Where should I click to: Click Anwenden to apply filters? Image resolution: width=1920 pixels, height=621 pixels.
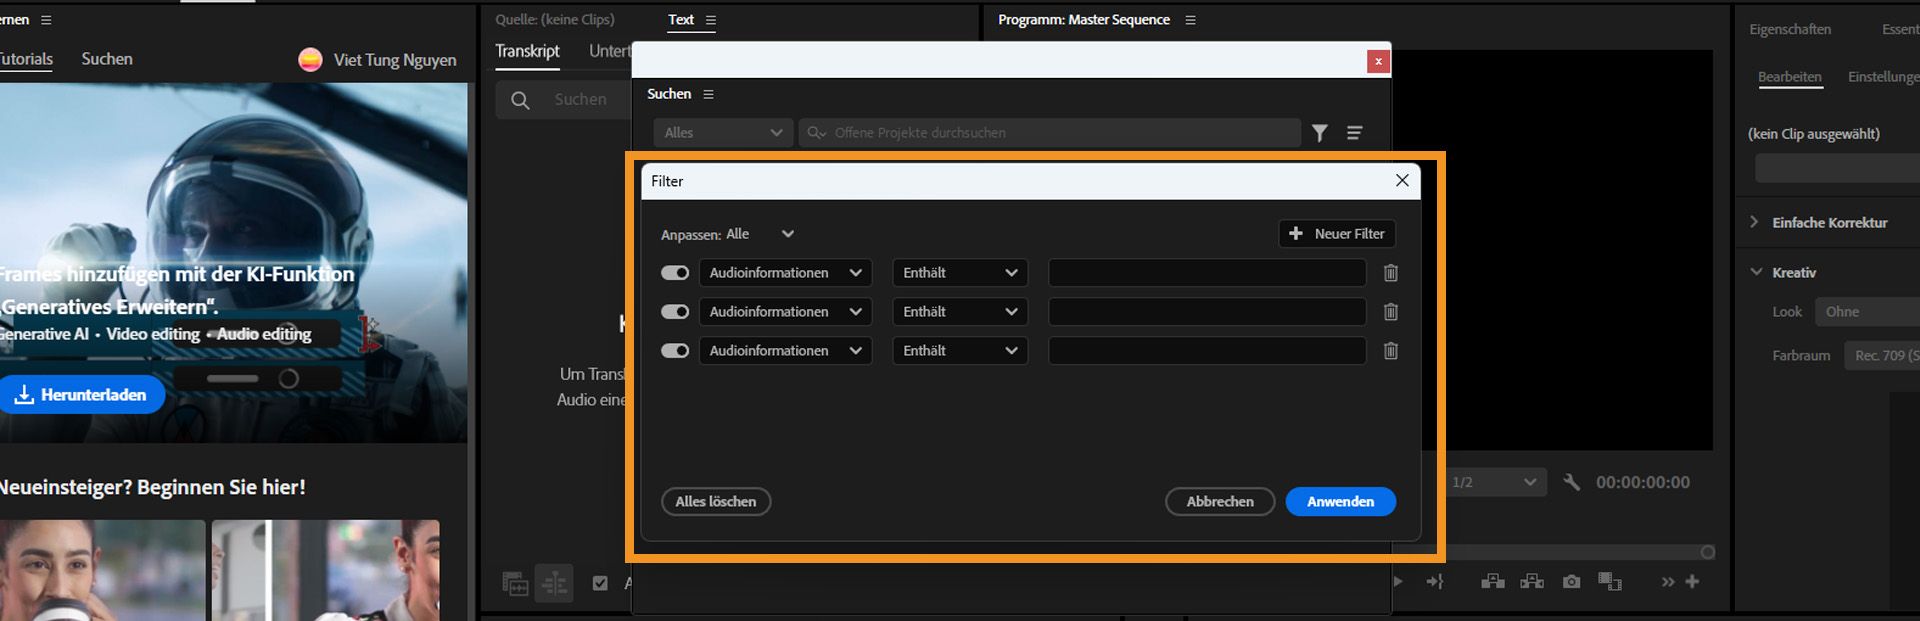[1341, 502]
